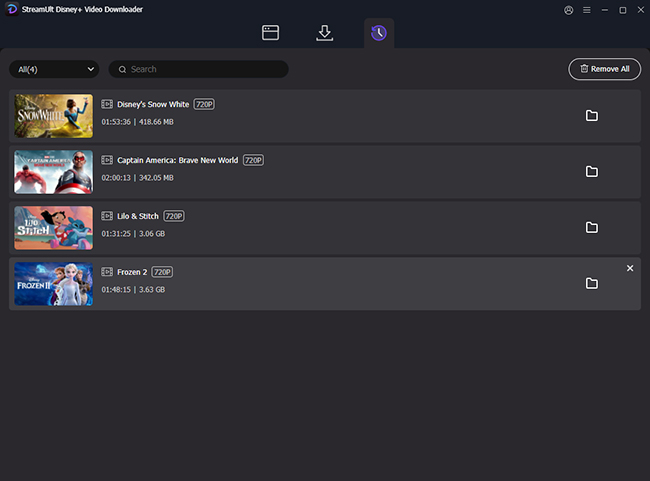Click the title Lilo & Stitch
The width and height of the screenshot is (650, 481).
coord(138,216)
